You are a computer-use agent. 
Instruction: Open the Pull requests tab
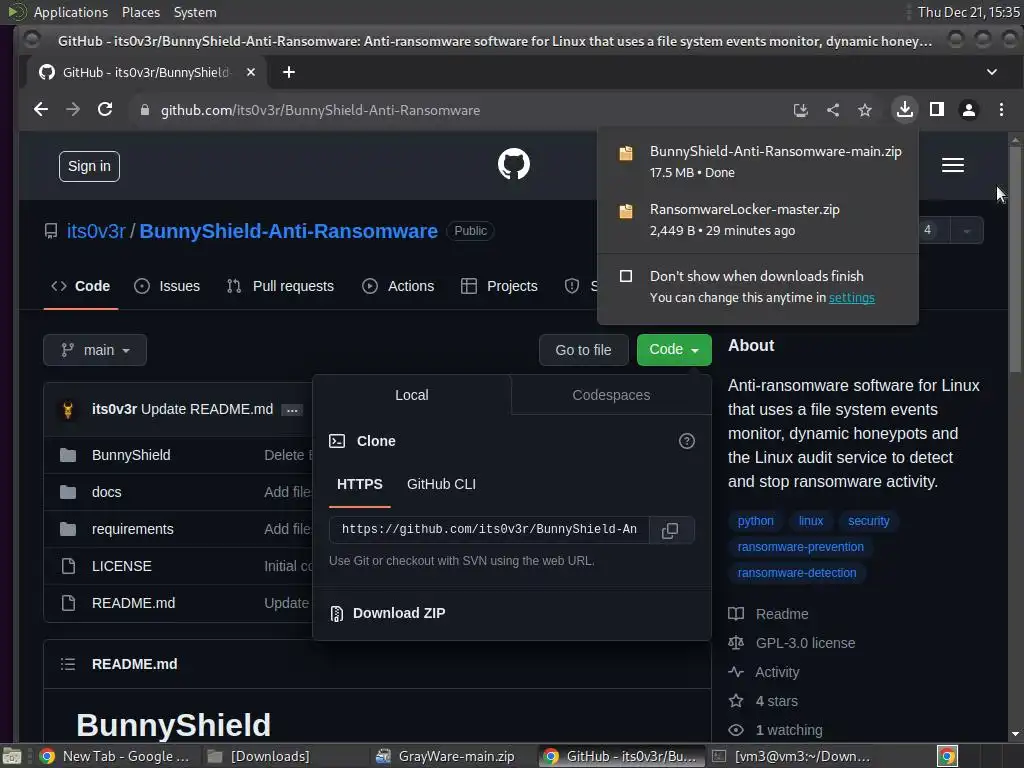pyautogui.click(x=280, y=286)
